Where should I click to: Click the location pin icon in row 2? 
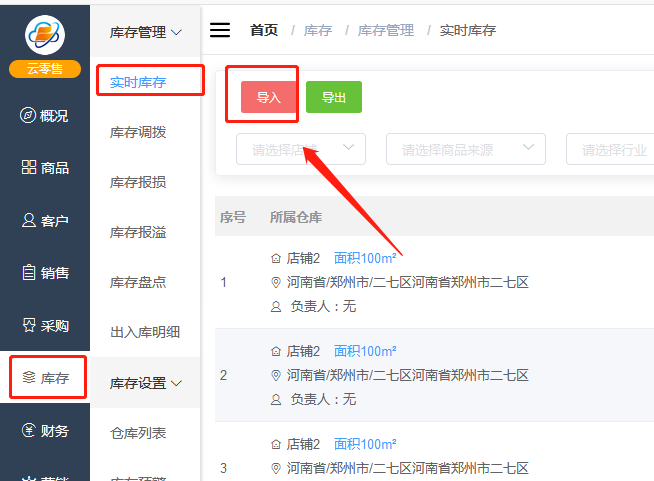(276, 376)
